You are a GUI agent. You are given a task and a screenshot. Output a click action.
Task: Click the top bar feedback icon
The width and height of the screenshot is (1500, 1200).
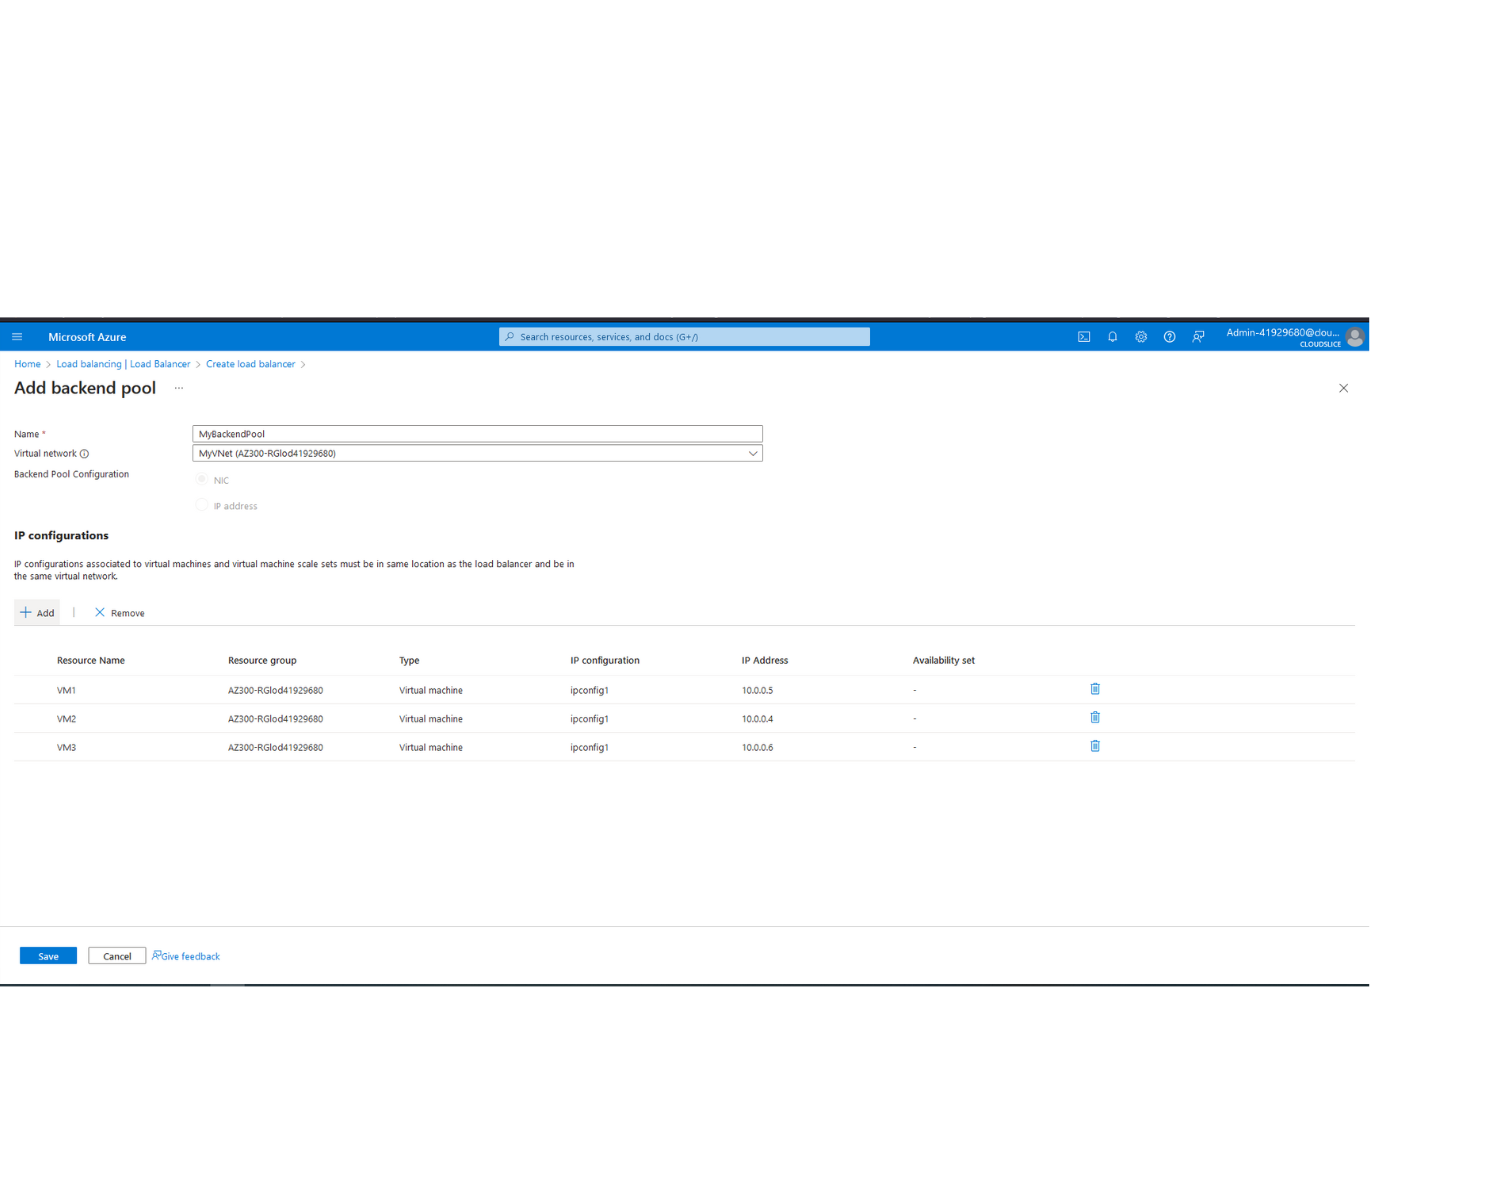pos(1198,337)
